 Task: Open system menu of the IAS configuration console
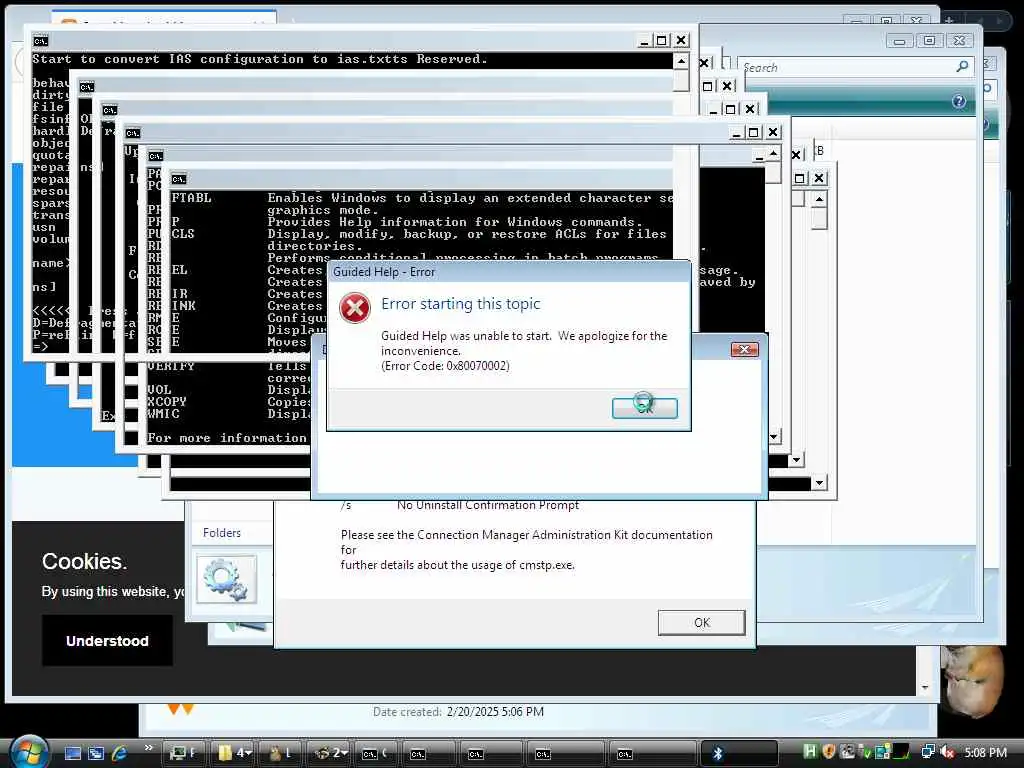pos(40,41)
